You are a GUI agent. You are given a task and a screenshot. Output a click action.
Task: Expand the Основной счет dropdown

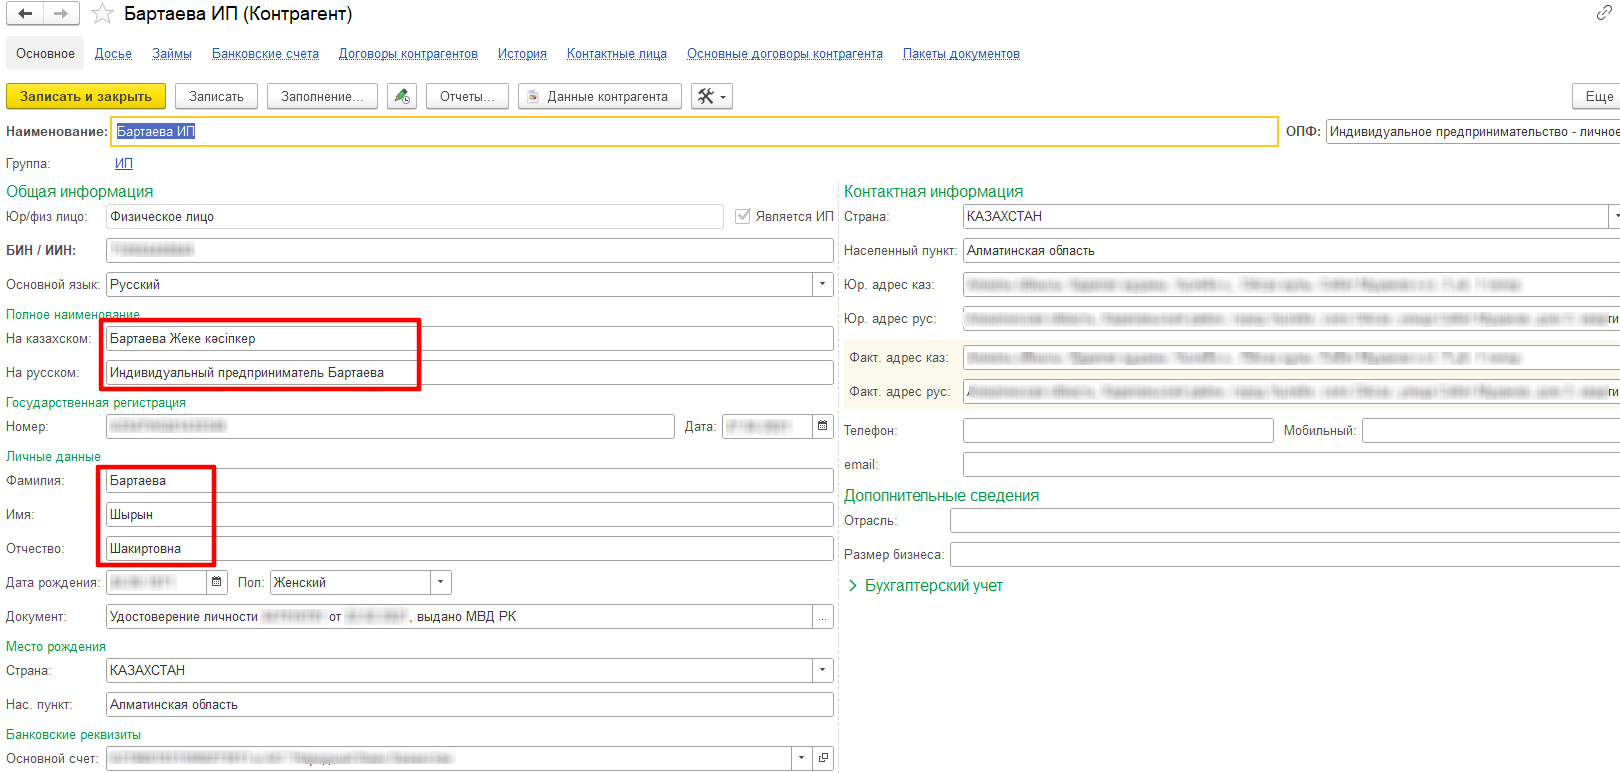[801, 759]
